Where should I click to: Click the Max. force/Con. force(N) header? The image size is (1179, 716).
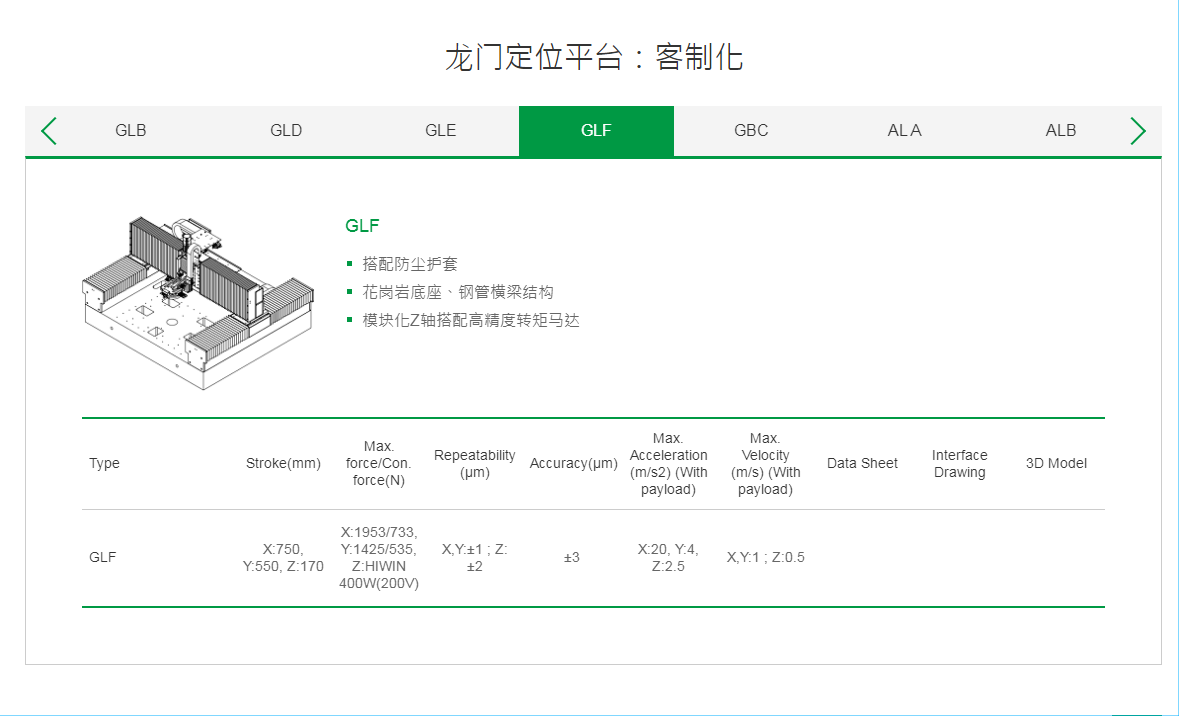click(x=378, y=463)
